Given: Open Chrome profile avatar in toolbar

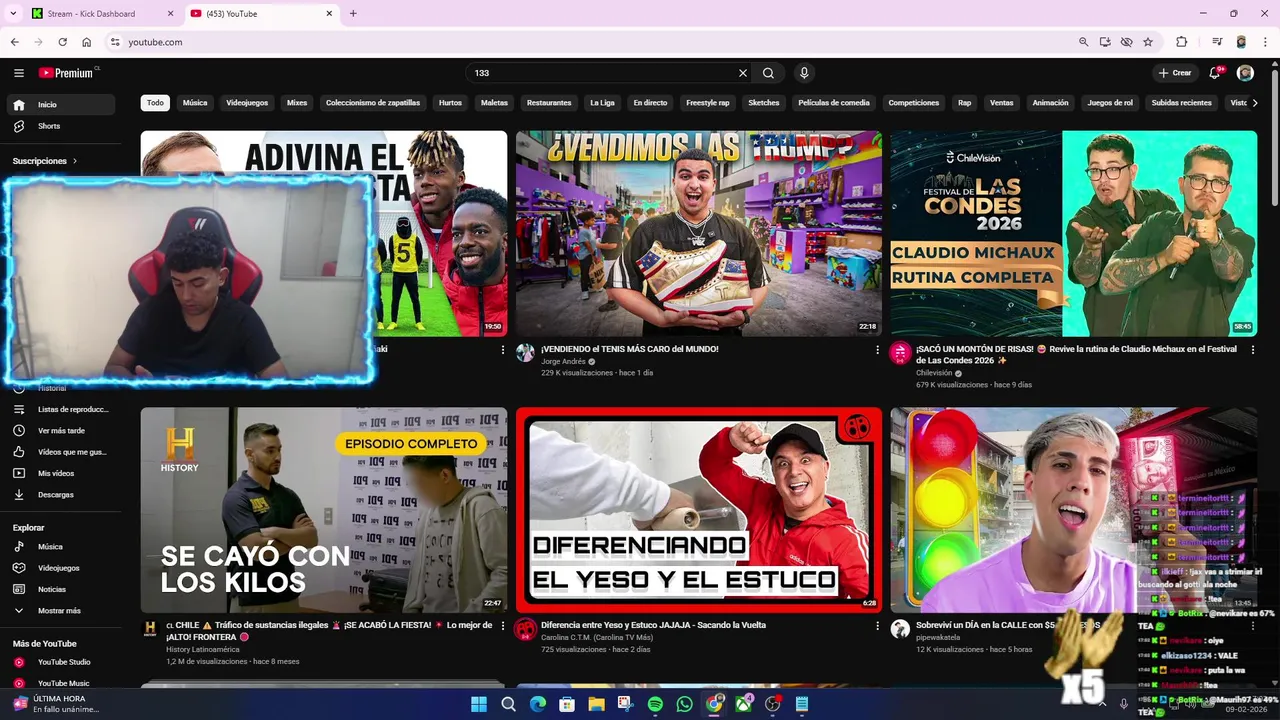Looking at the screenshot, I should click(x=1241, y=42).
